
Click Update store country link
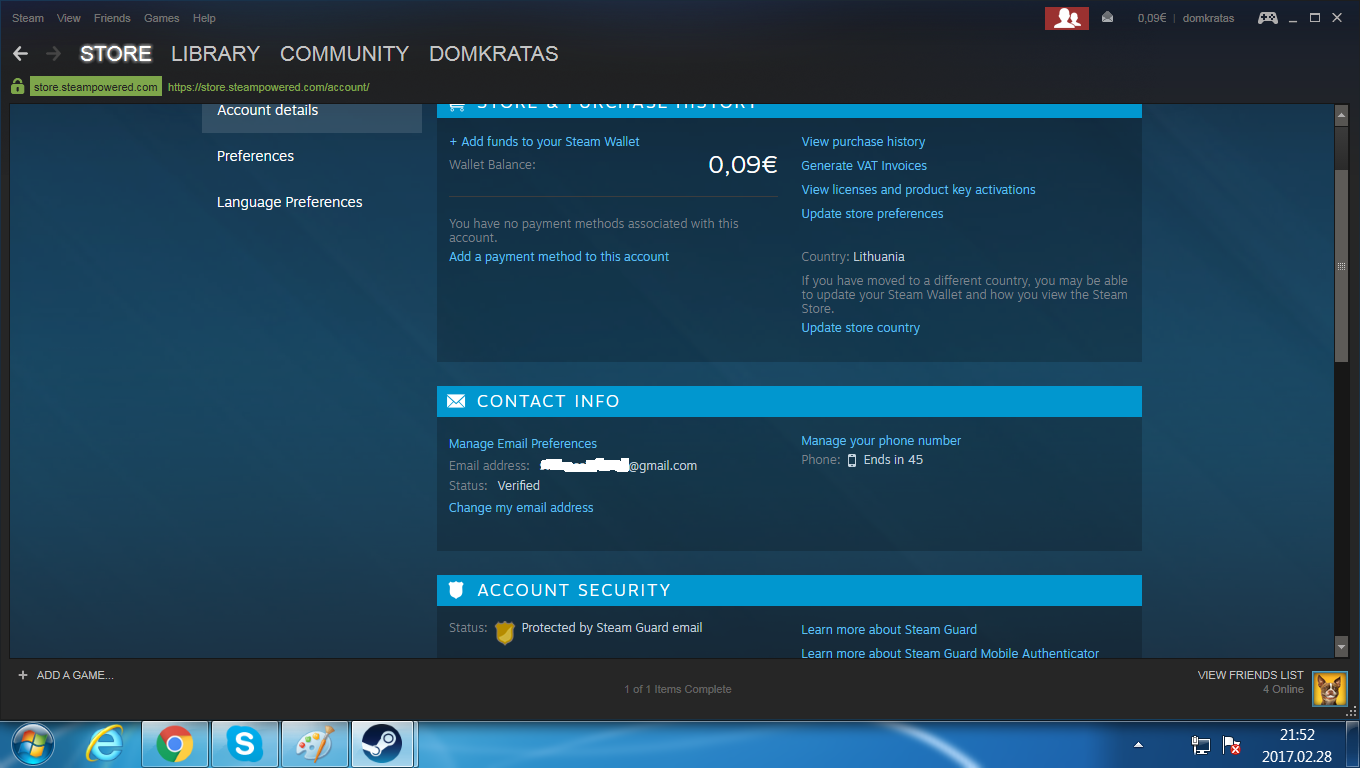(860, 328)
